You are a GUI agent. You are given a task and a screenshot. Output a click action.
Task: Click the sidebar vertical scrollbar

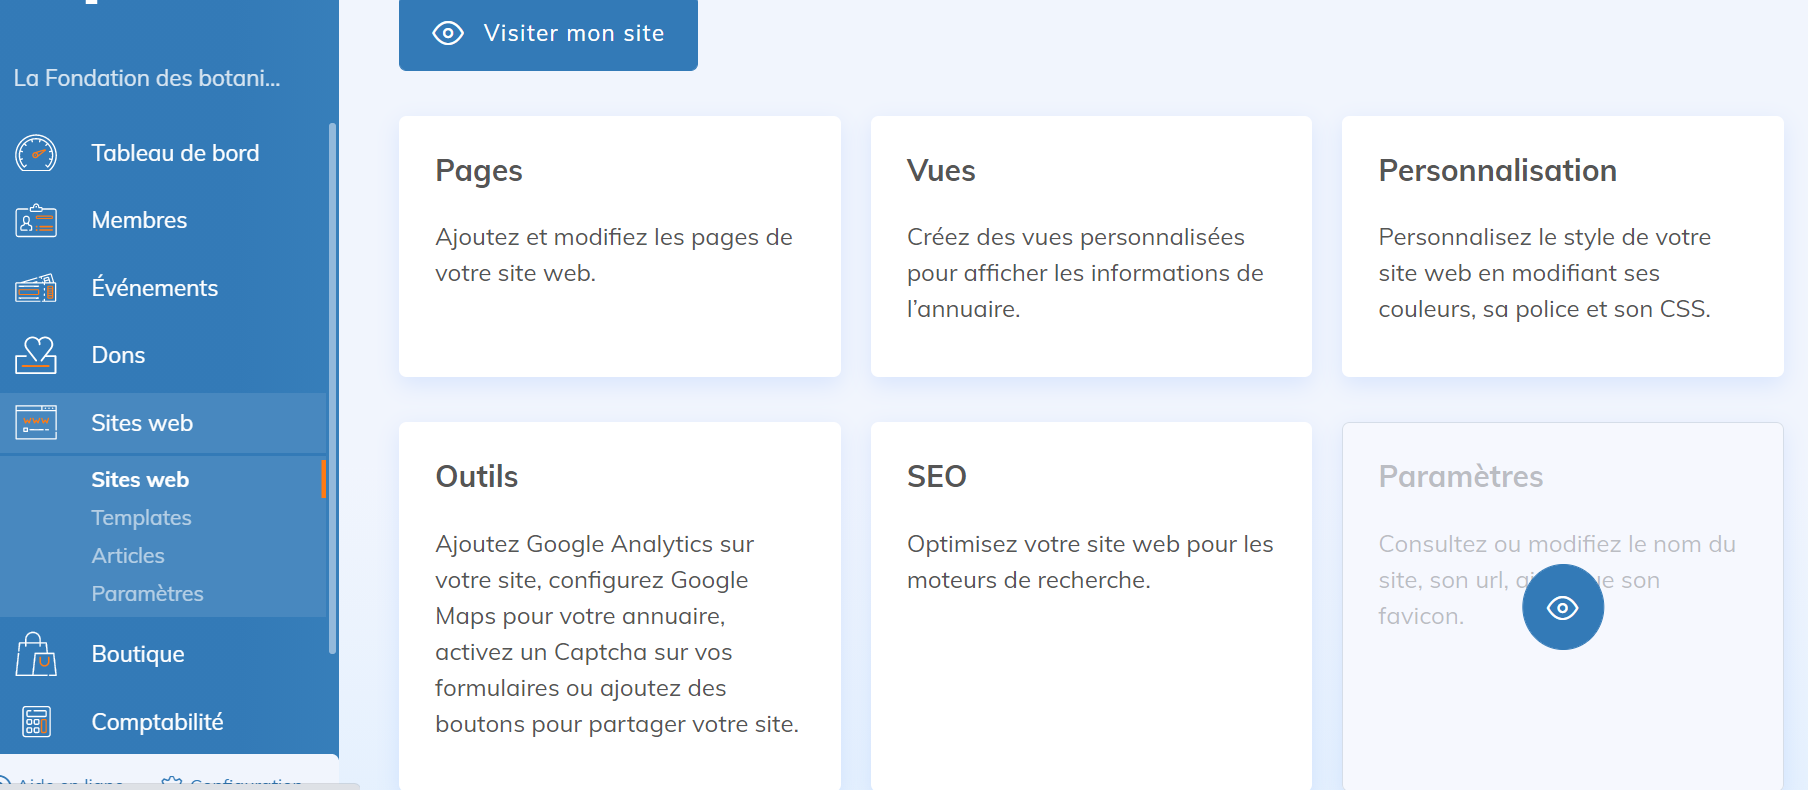tap(332, 388)
